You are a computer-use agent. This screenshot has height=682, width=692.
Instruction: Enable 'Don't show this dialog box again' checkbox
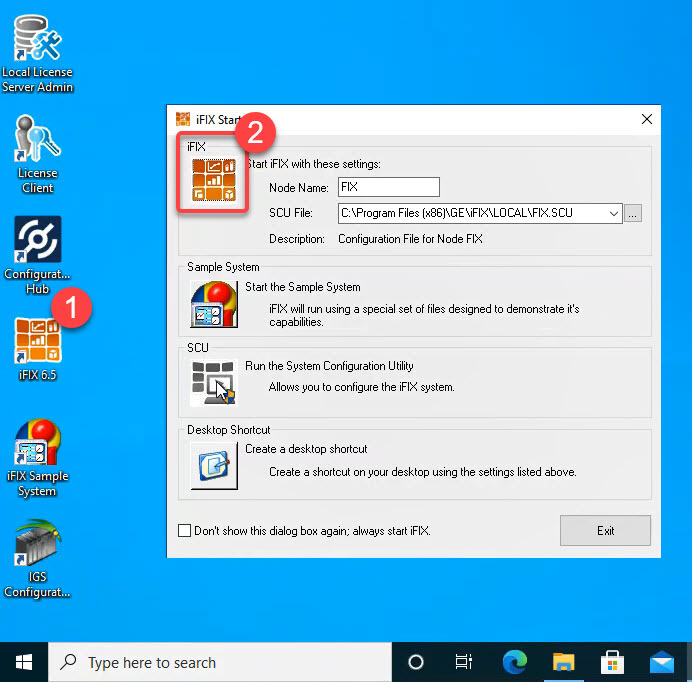tap(184, 531)
